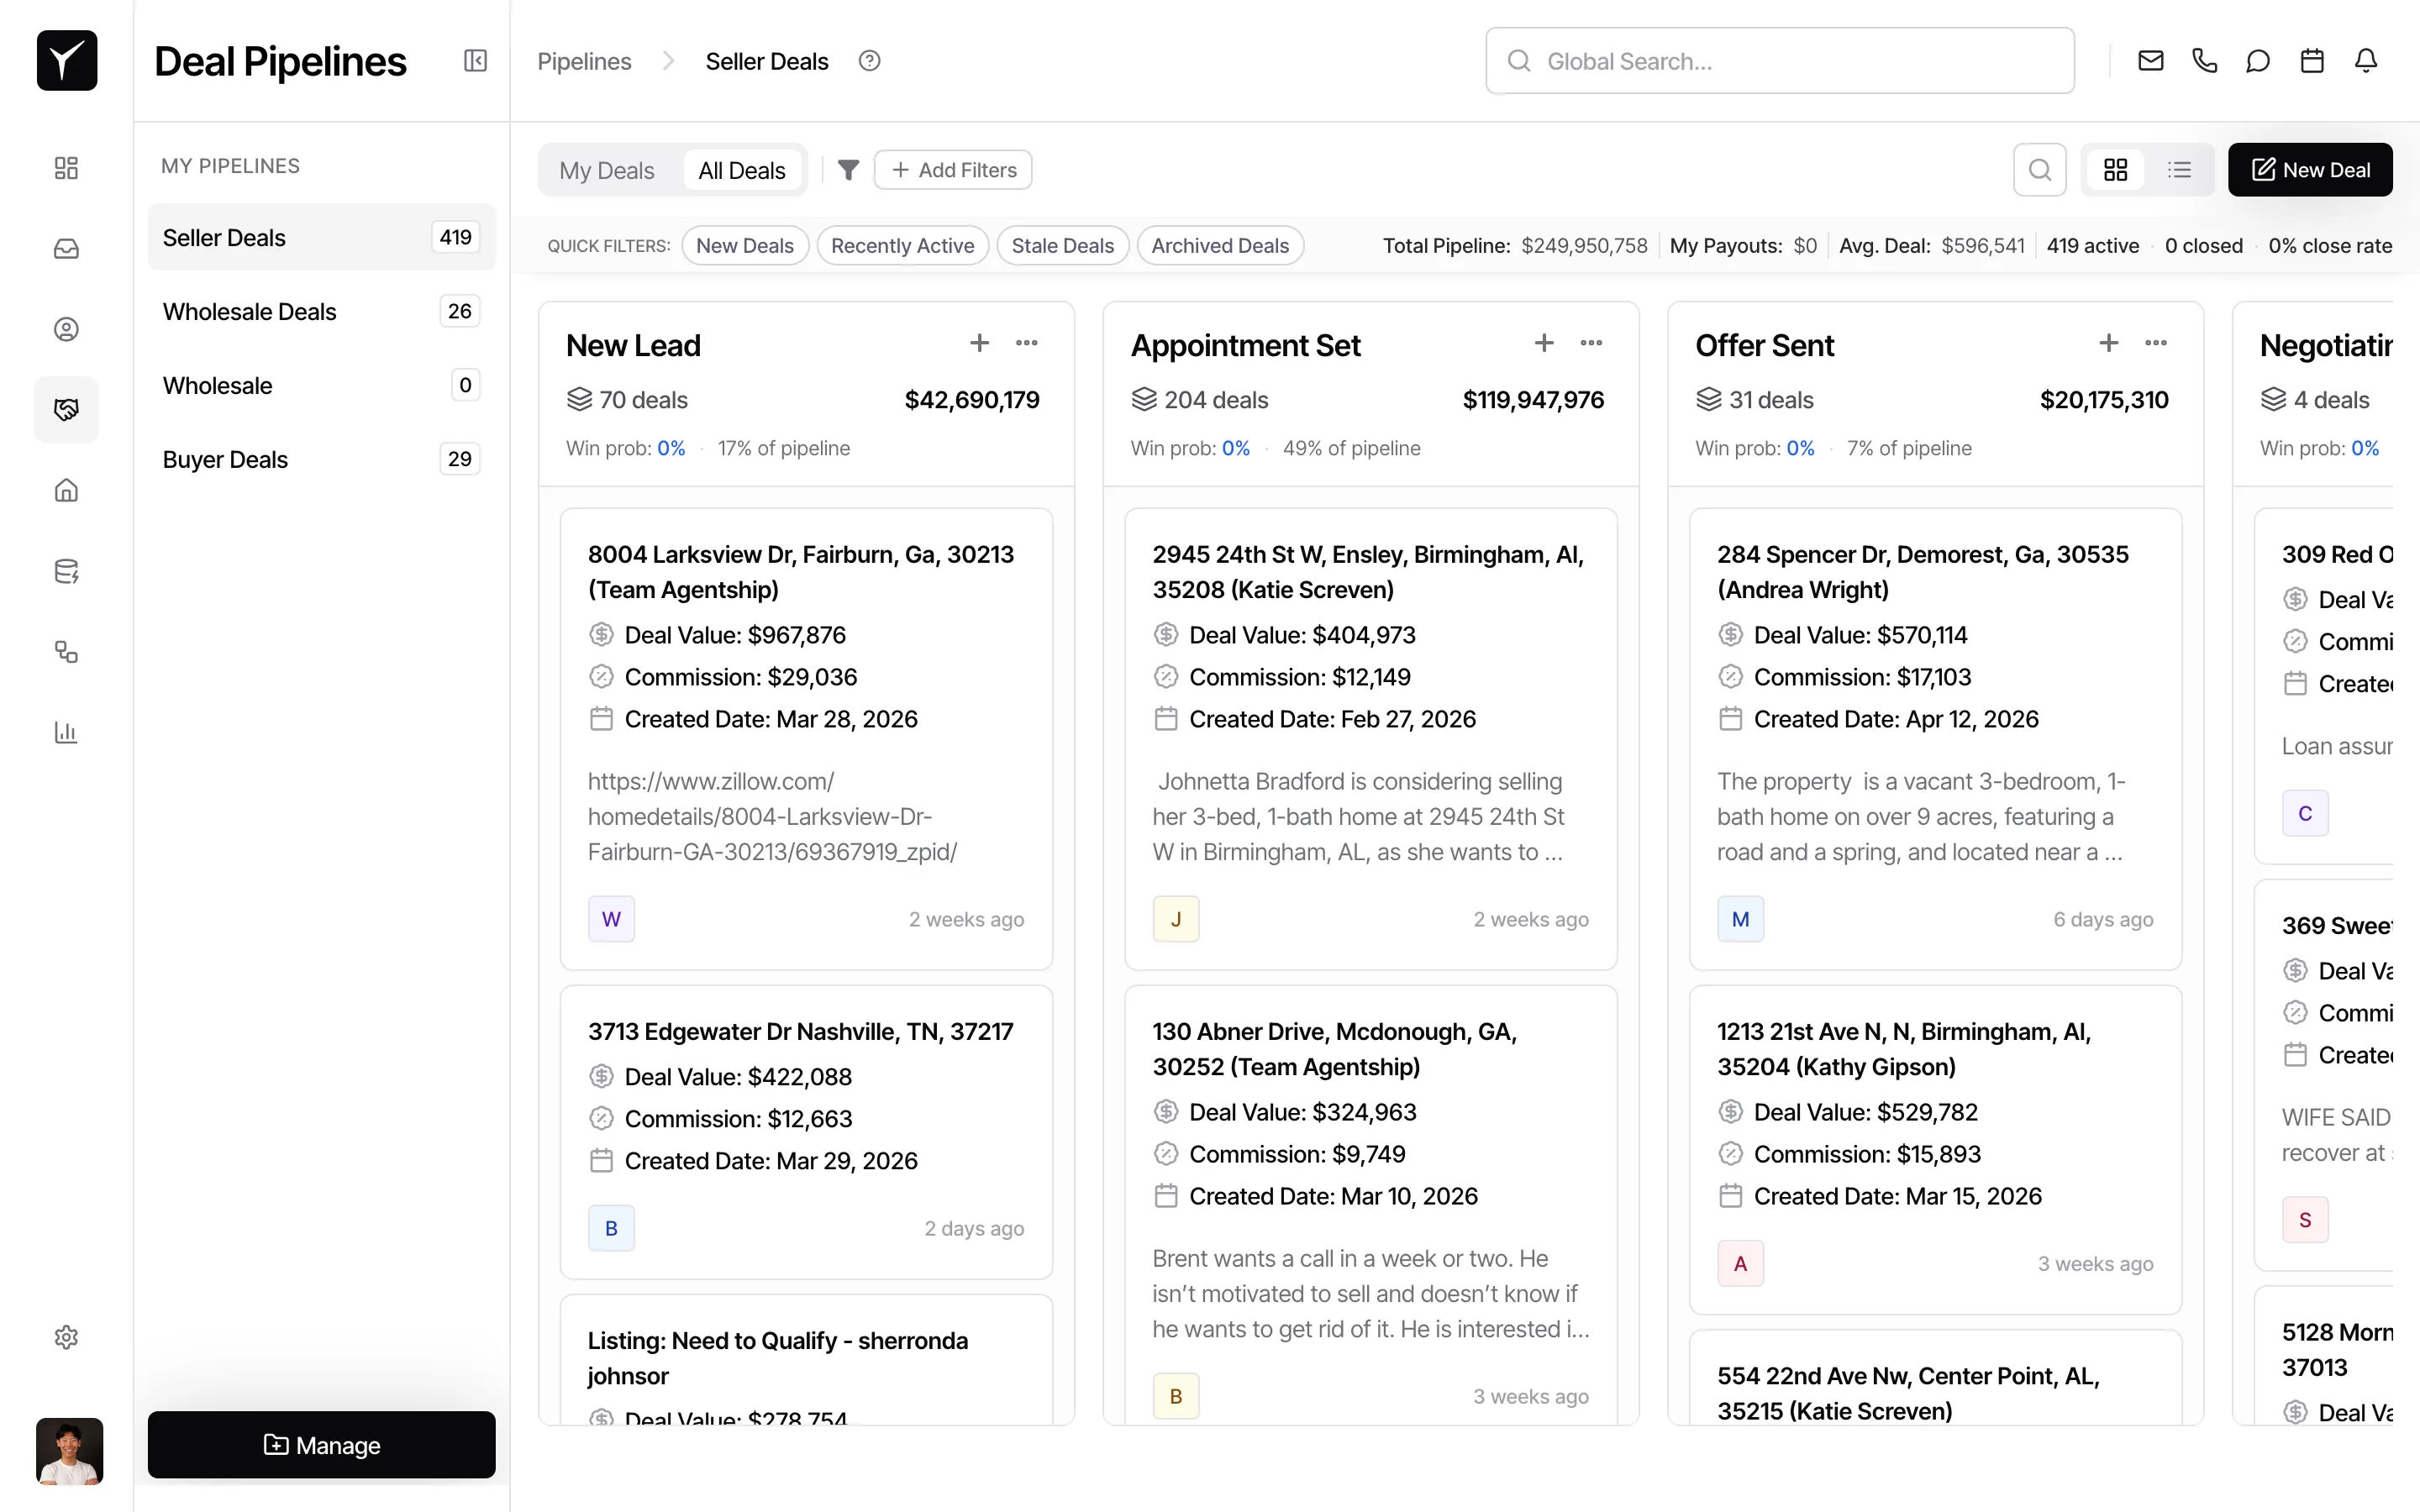Enable the Recently Active quick filter
This screenshot has height=1512, width=2420.
click(x=903, y=245)
